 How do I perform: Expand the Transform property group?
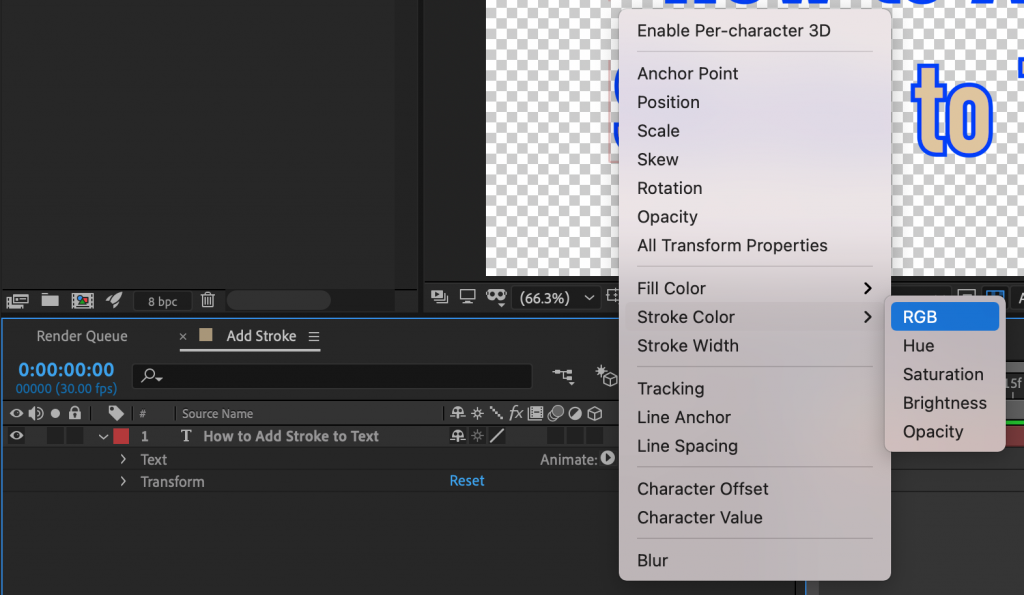tap(123, 481)
